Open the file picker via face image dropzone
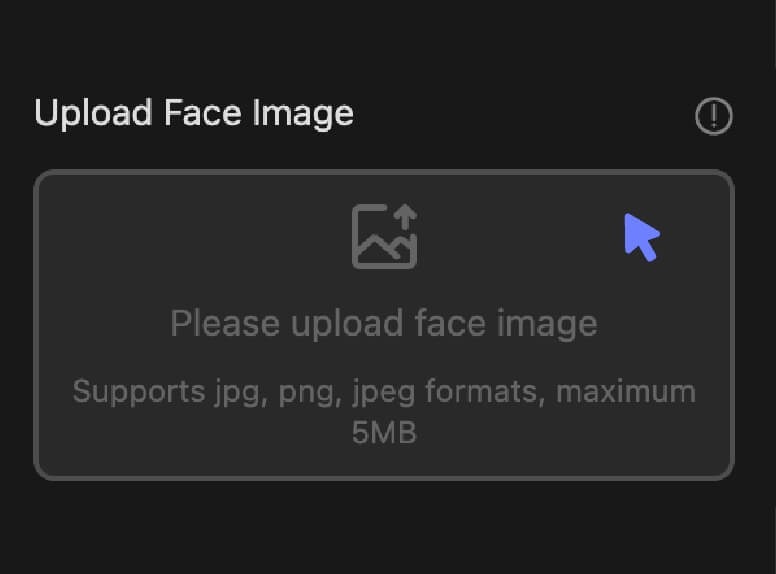Screen dimensions: 776x574 click(384, 325)
